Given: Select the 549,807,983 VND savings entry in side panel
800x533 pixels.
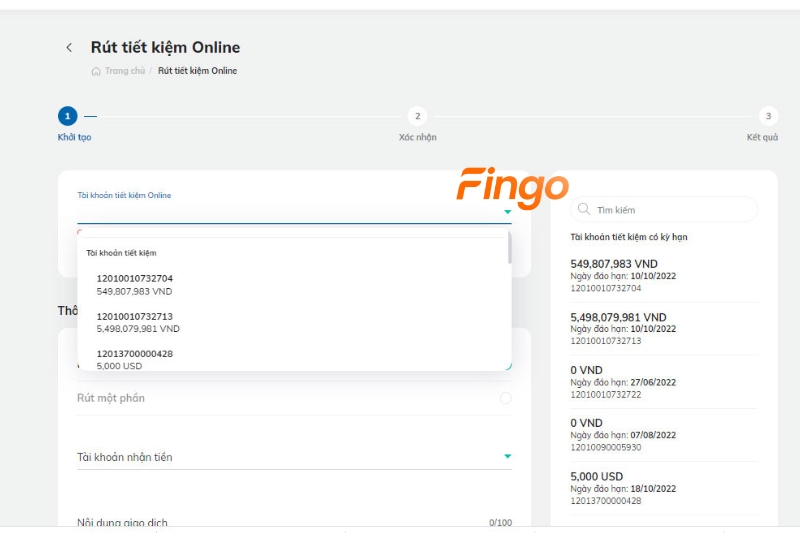Looking at the screenshot, I should click(664, 275).
